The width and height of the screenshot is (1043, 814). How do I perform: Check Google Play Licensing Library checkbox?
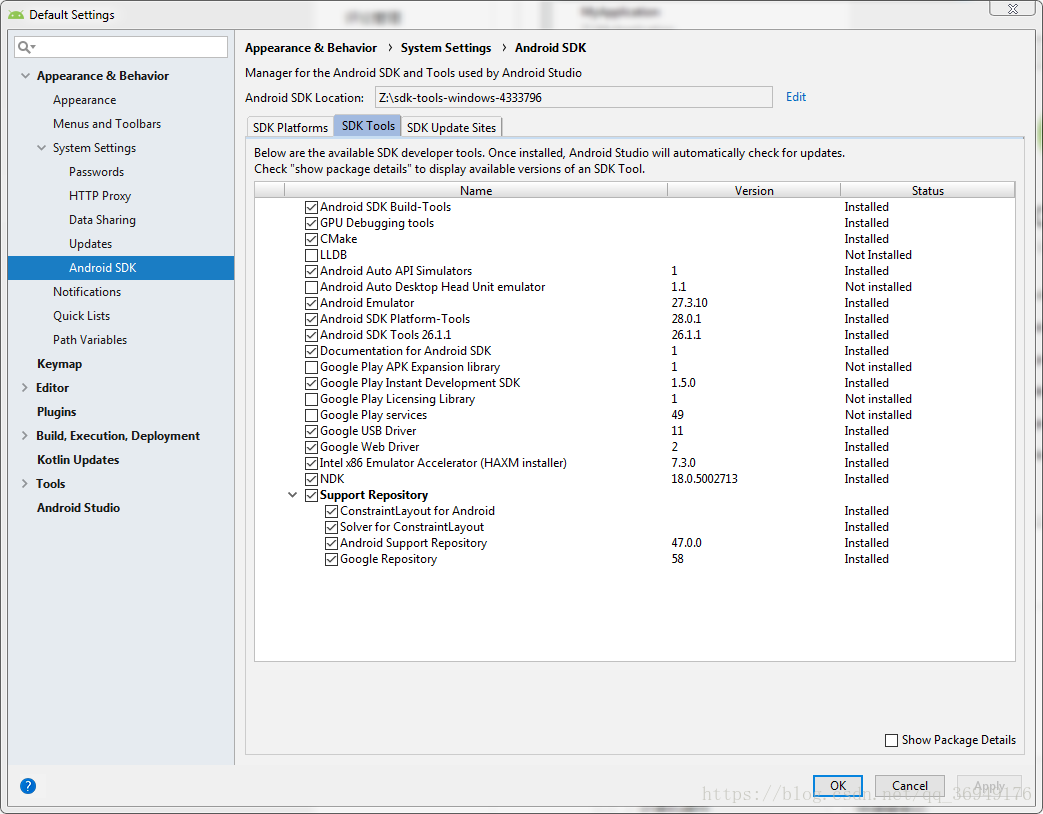(x=311, y=399)
